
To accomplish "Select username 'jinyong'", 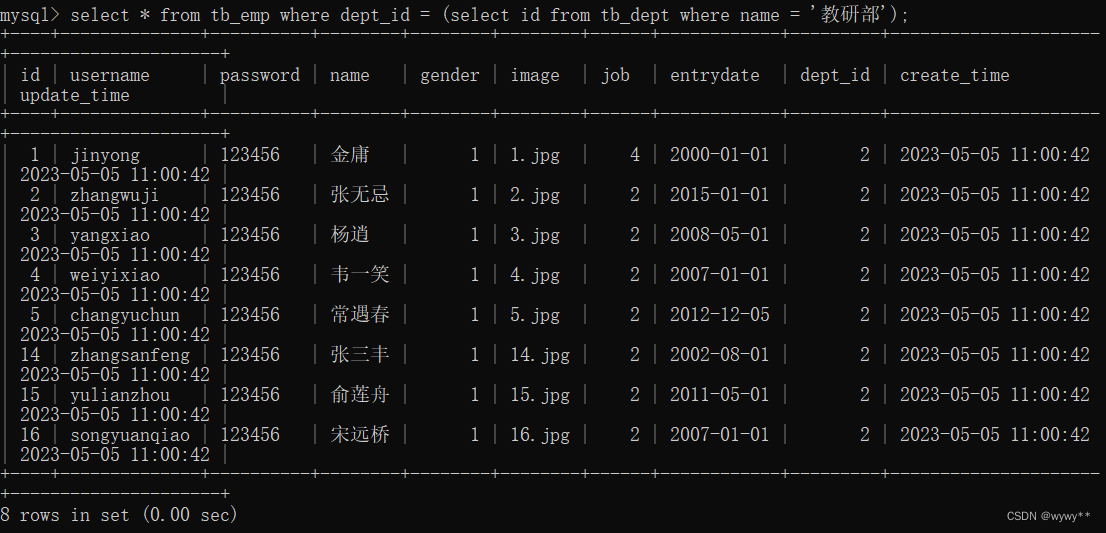I will point(105,155).
